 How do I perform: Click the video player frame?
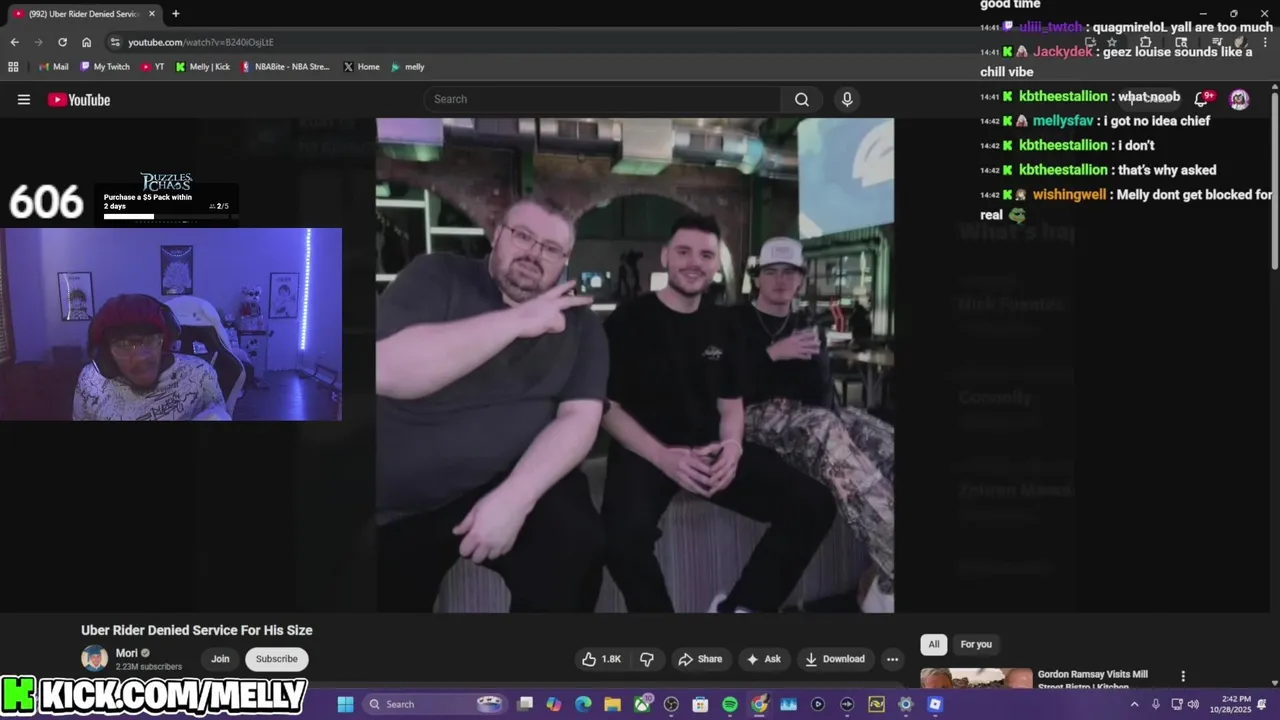635,365
